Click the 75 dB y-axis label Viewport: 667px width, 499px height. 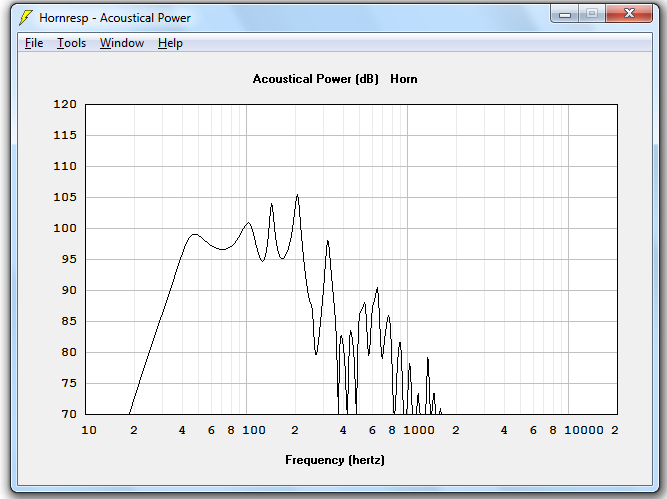(69, 383)
